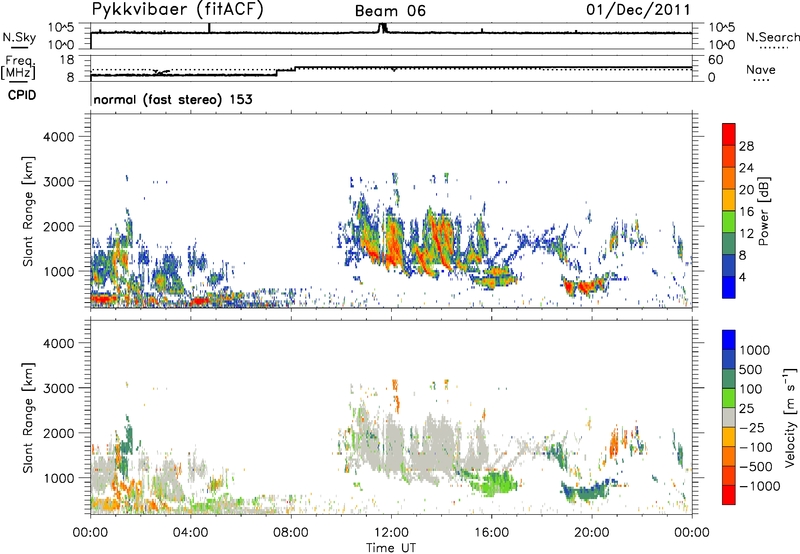
Task: Select the Beam 06 label
Action: [x=390, y=11]
